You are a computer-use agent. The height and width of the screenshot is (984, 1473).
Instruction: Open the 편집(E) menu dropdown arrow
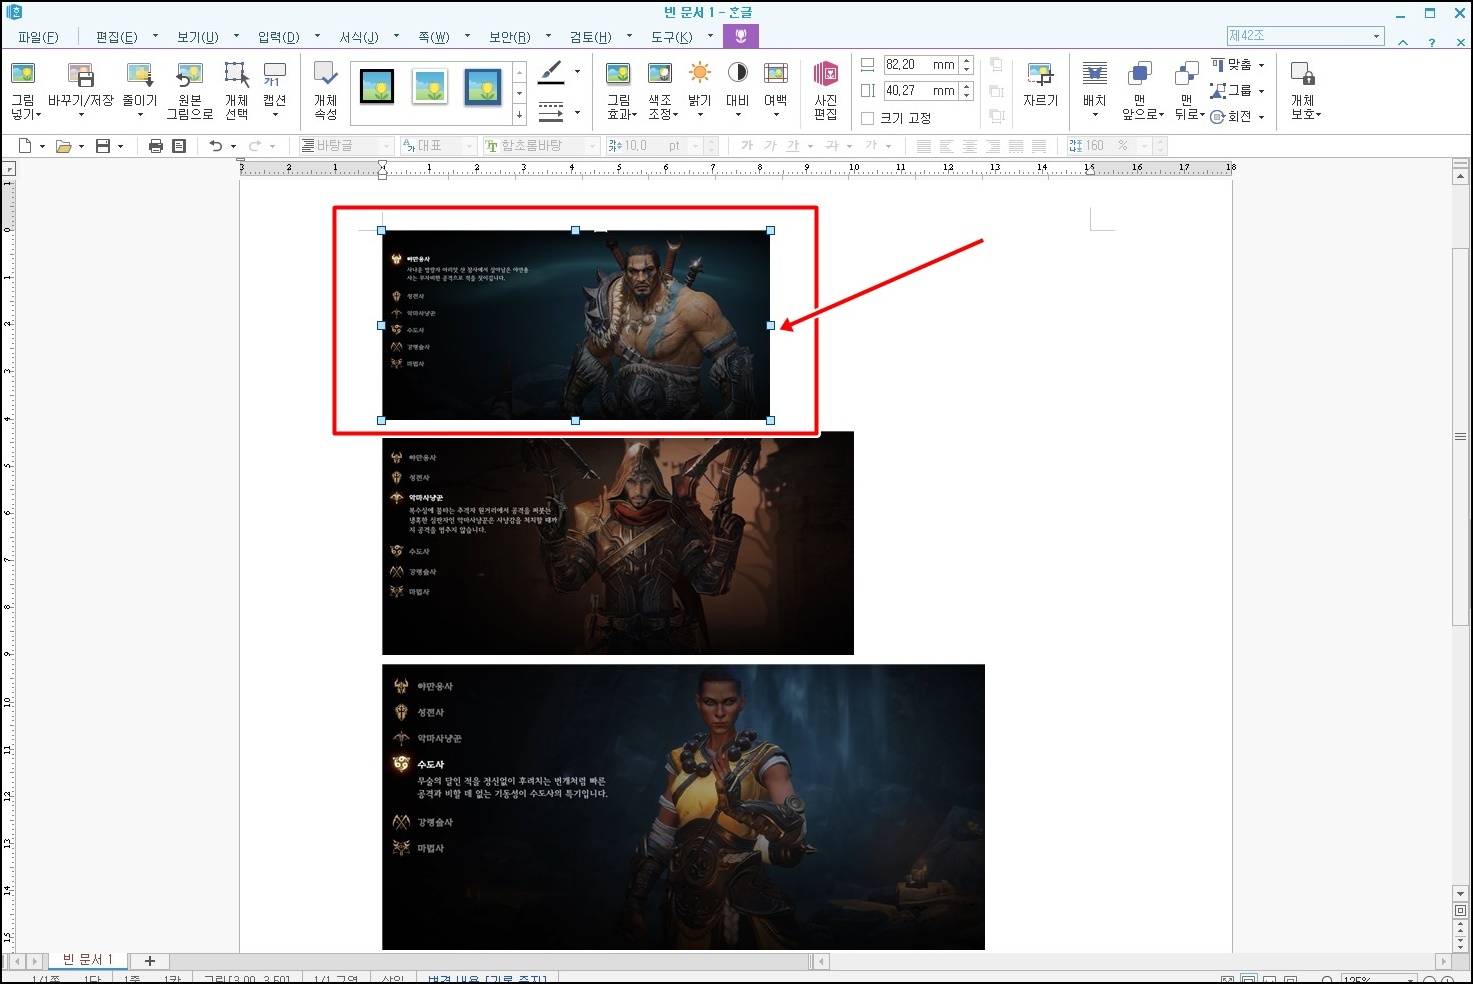(x=155, y=36)
